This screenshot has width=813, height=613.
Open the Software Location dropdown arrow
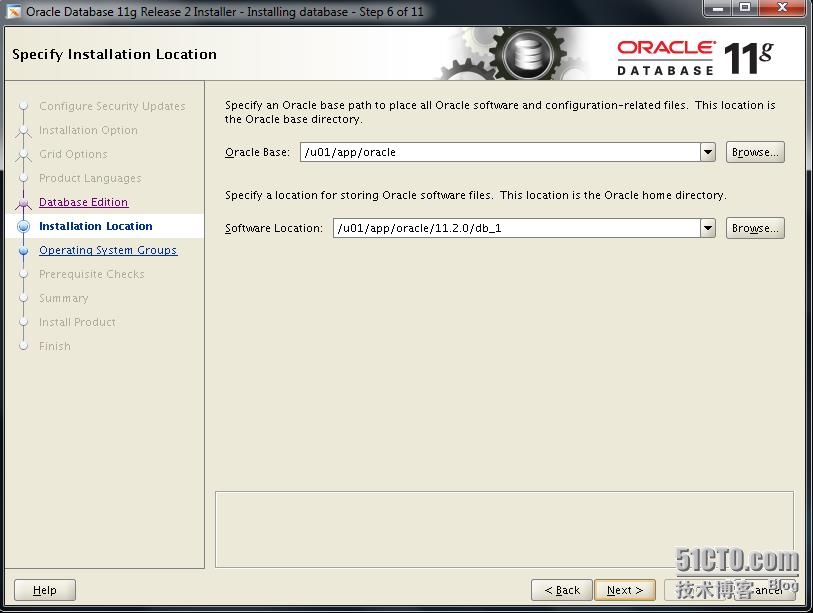click(x=708, y=228)
